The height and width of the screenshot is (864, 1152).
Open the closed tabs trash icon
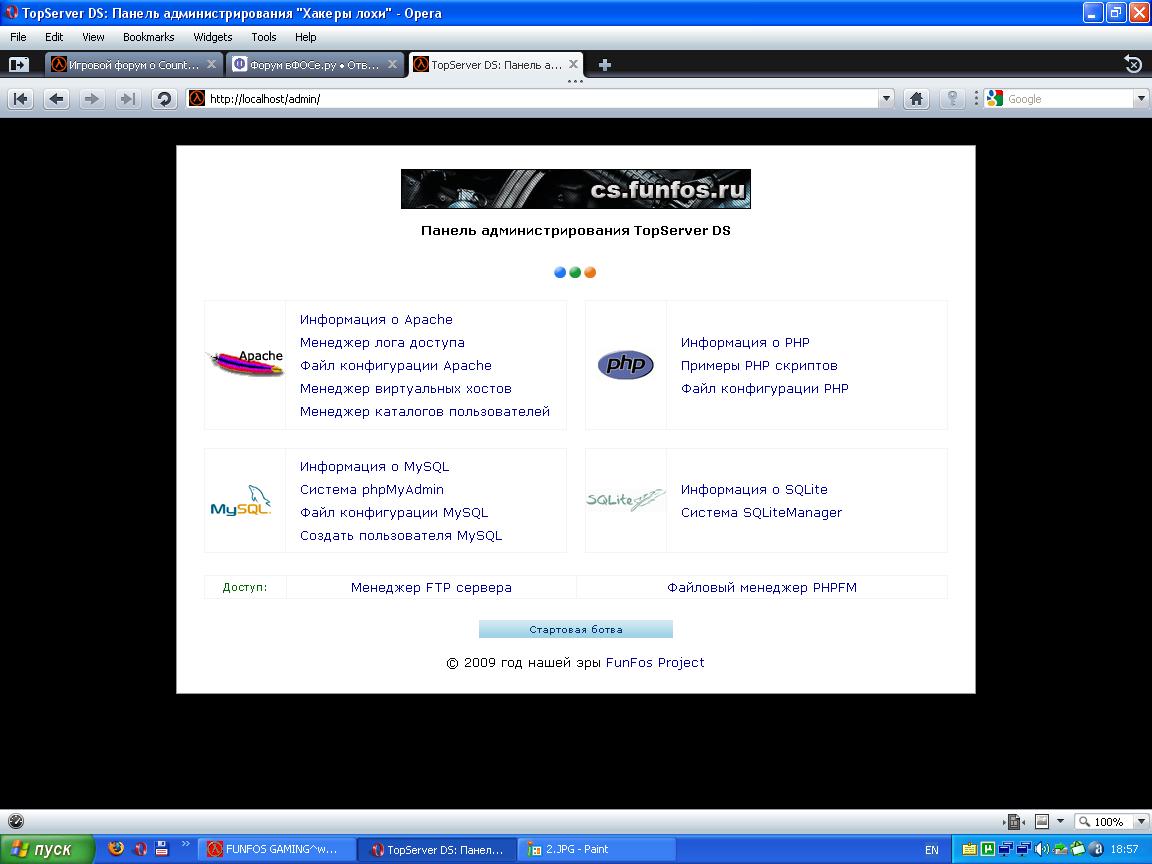click(x=1132, y=65)
